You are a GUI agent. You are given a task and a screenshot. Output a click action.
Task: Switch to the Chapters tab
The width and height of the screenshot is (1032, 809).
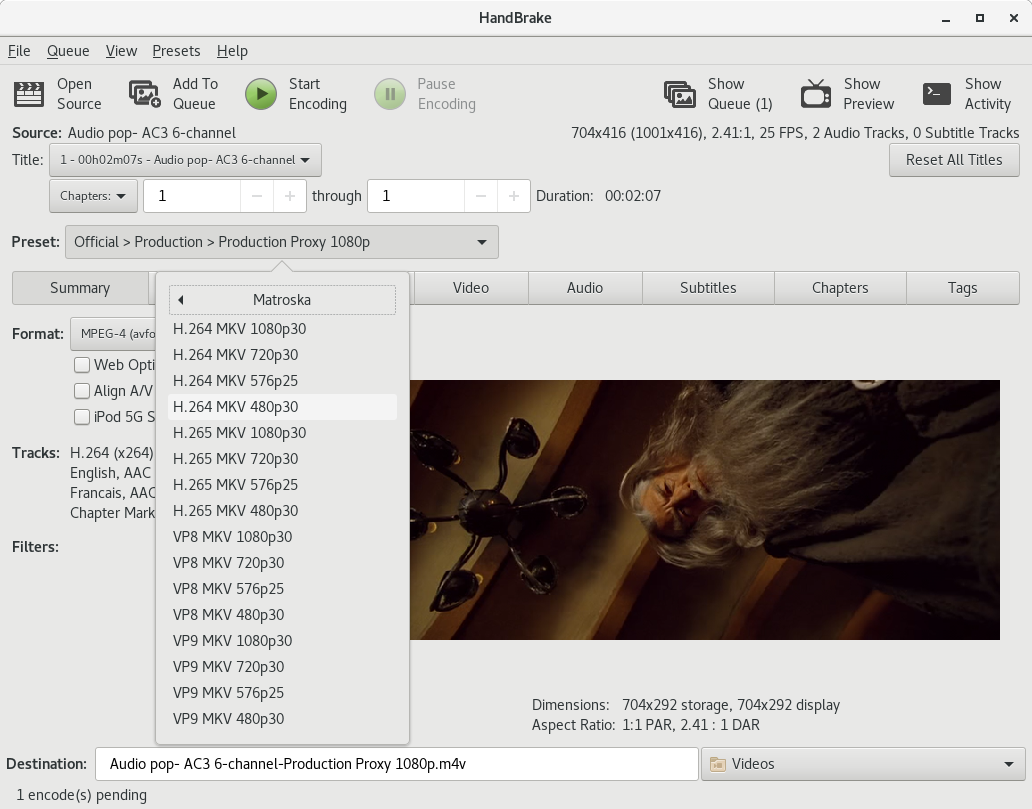[x=840, y=288]
